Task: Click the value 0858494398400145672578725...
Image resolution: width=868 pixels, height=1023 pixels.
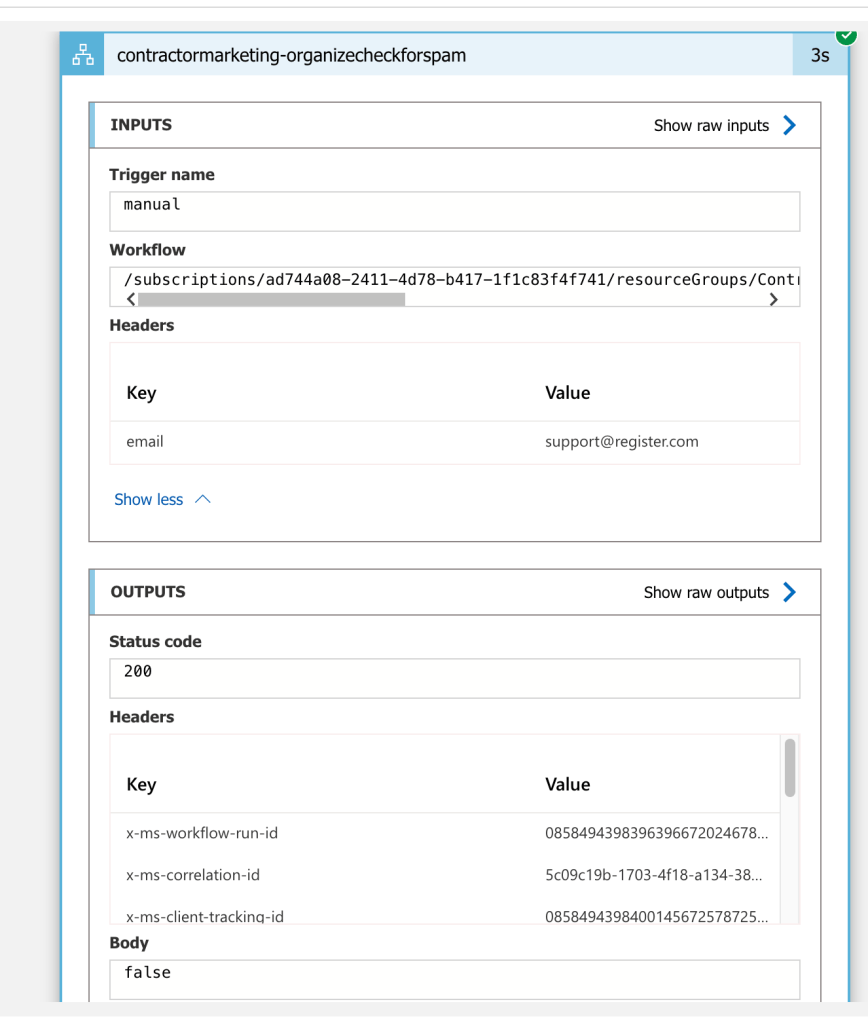Action: pos(657,917)
